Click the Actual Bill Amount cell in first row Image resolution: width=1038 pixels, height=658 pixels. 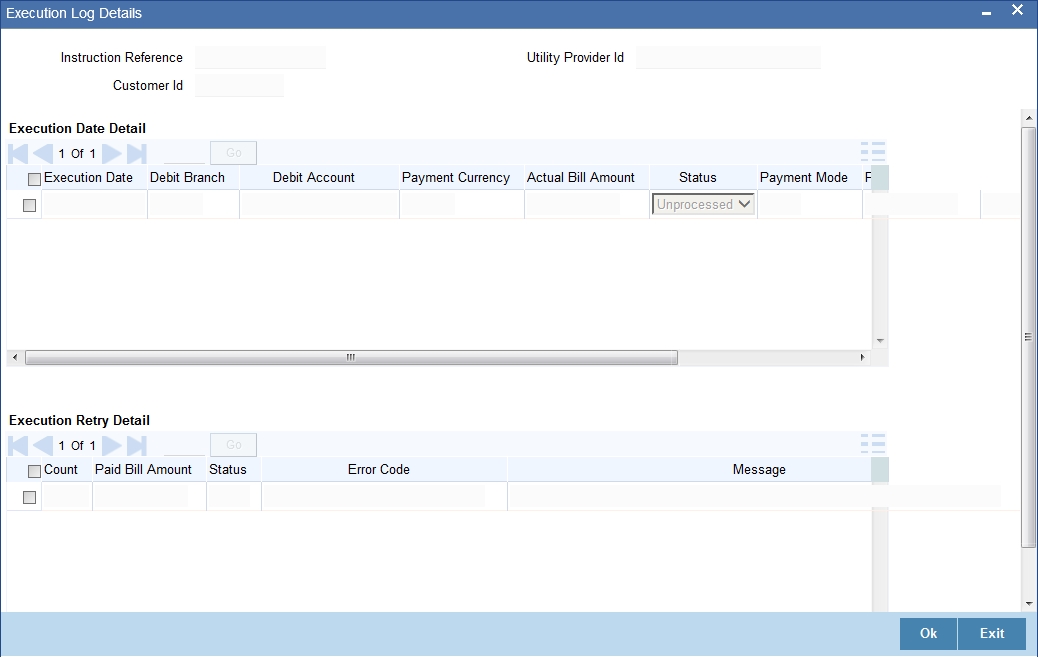573,205
